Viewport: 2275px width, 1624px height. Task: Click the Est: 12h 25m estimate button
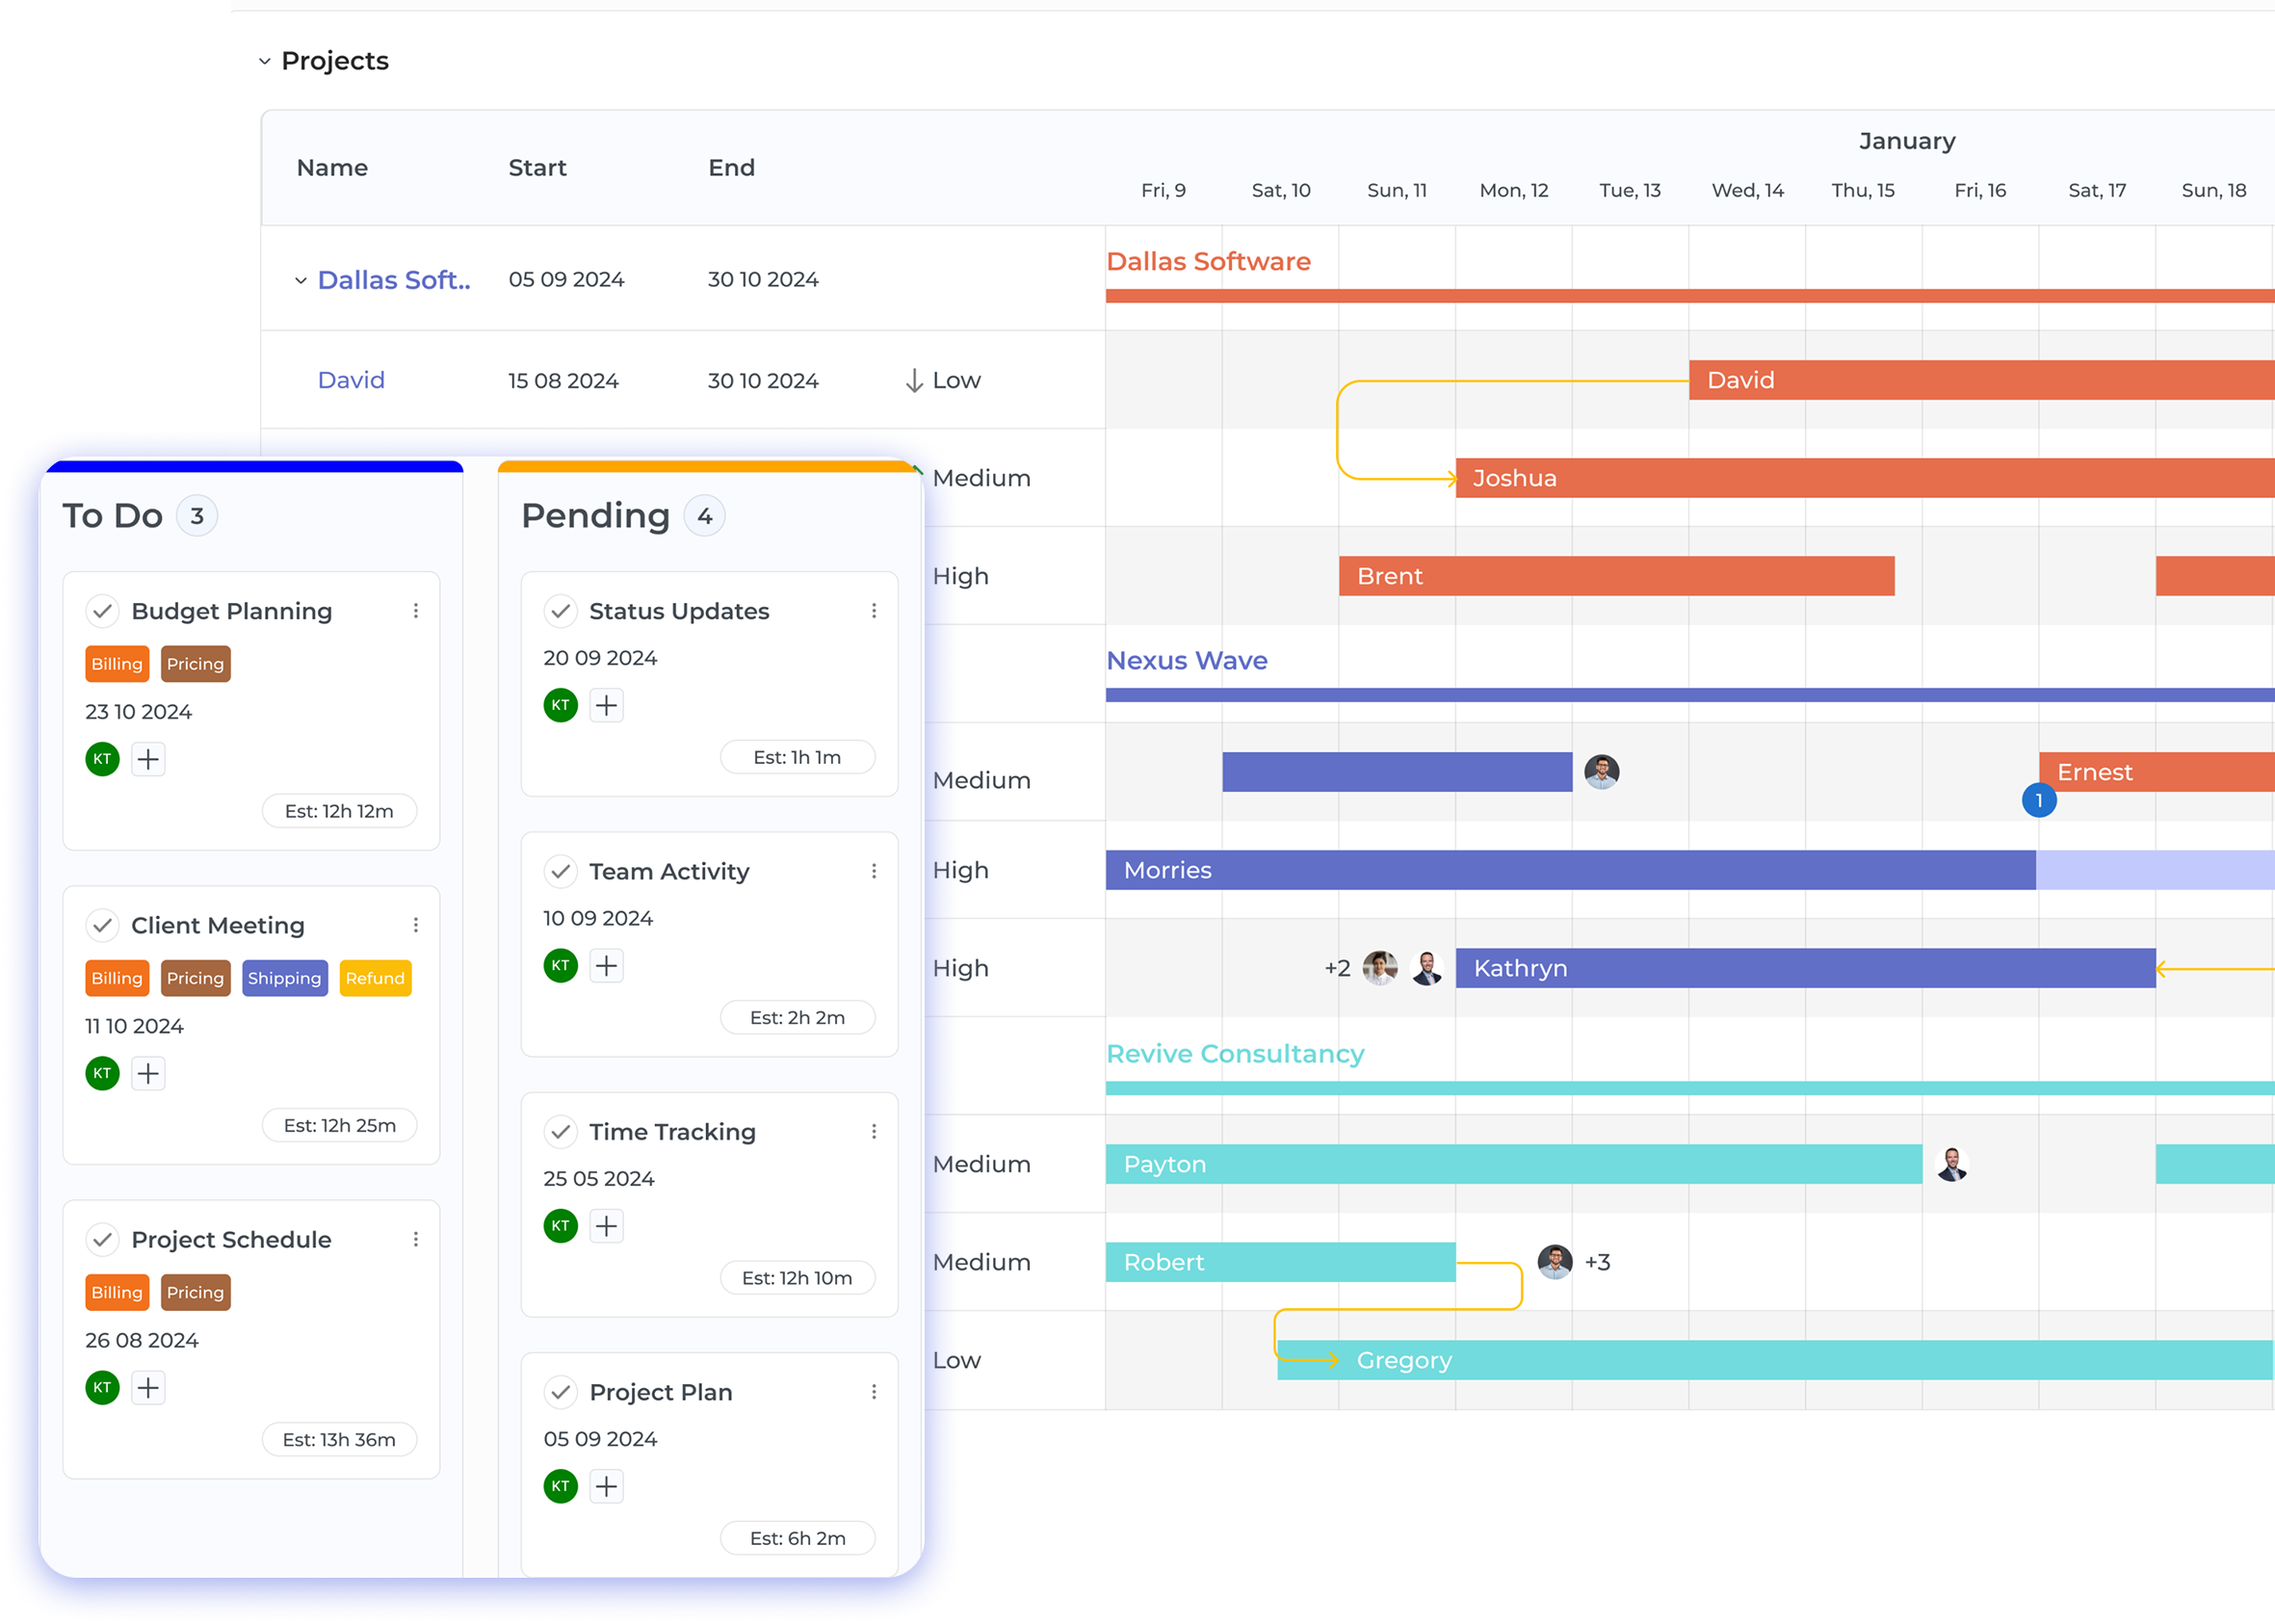click(x=339, y=1125)
